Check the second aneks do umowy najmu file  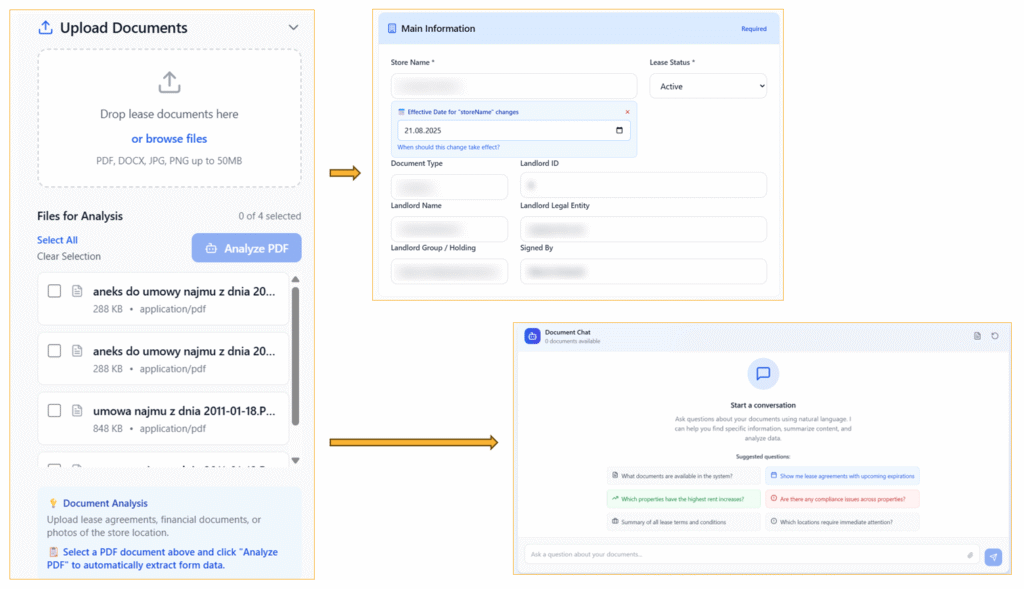(x=55, y=351)
